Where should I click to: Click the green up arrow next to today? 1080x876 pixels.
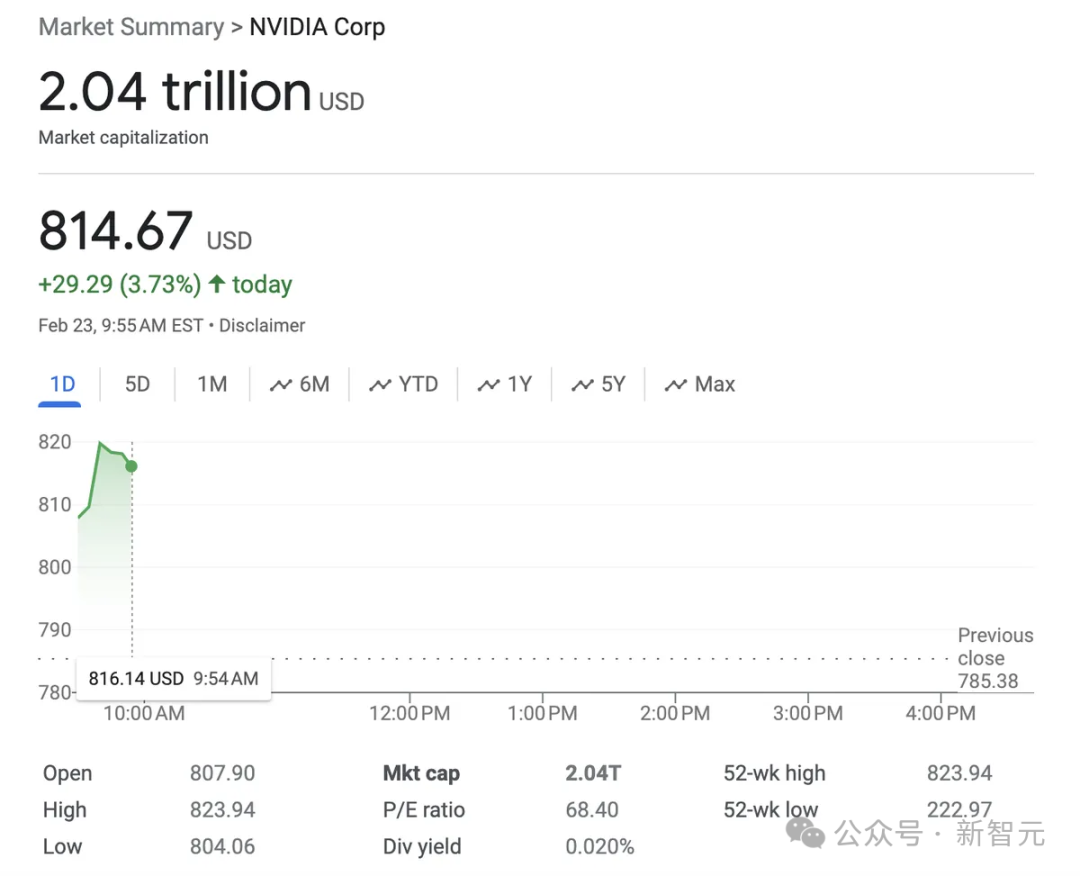tap(217, 285)
